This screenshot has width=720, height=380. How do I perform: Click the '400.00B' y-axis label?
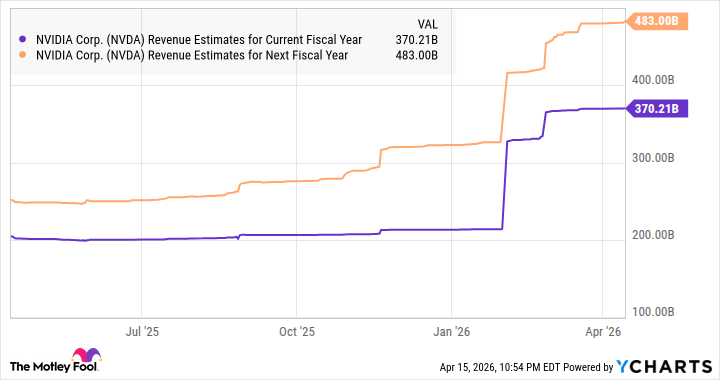pyautogui.click(x=653, y=80)
